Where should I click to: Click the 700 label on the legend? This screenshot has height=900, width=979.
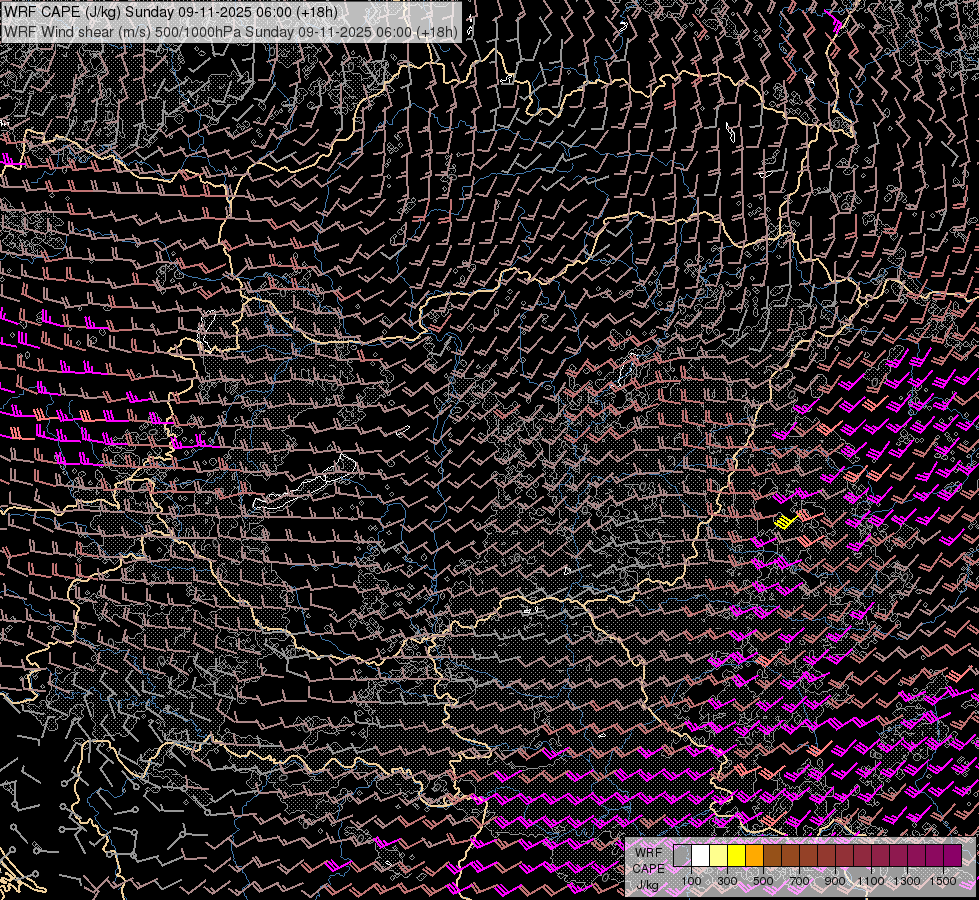[799, 881]
